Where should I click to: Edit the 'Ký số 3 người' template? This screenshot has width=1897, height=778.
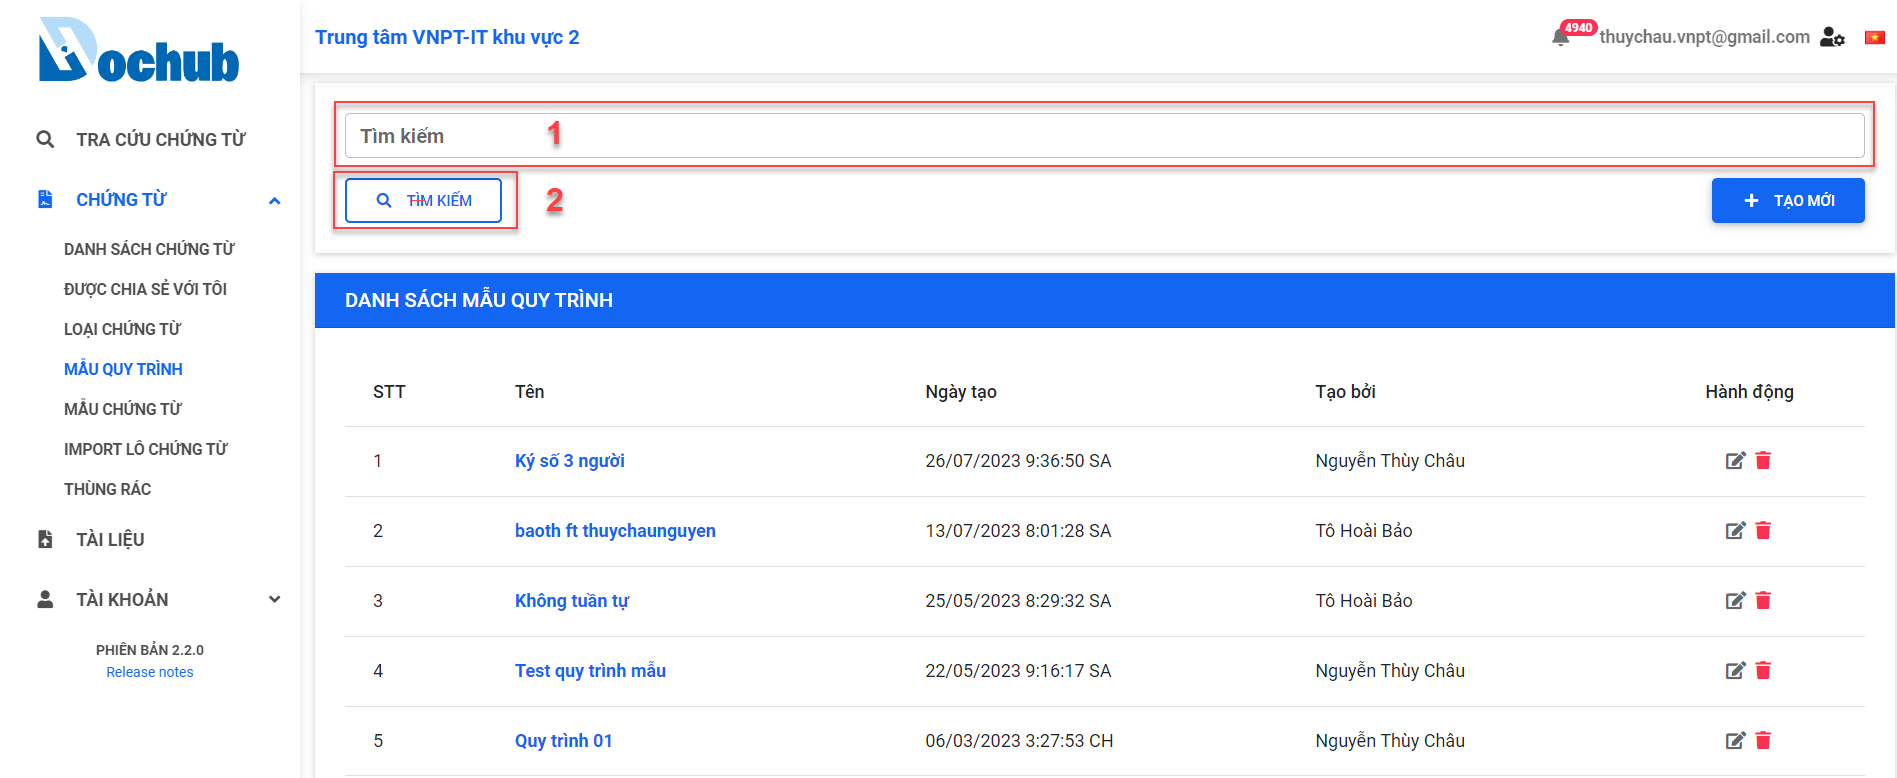1735,460
